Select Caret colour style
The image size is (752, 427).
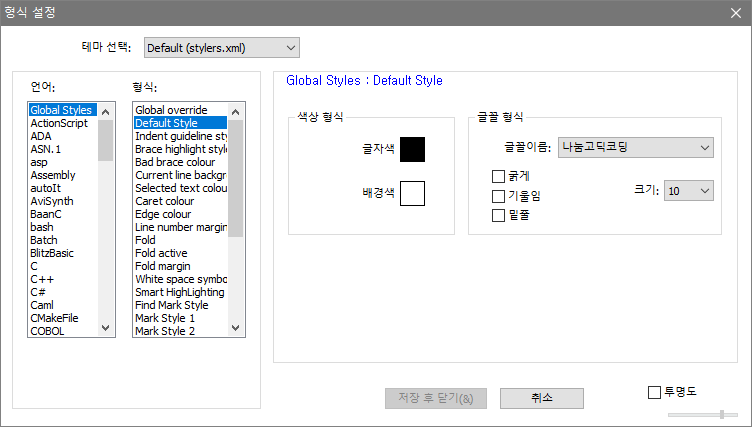click(x=180, y=201)
